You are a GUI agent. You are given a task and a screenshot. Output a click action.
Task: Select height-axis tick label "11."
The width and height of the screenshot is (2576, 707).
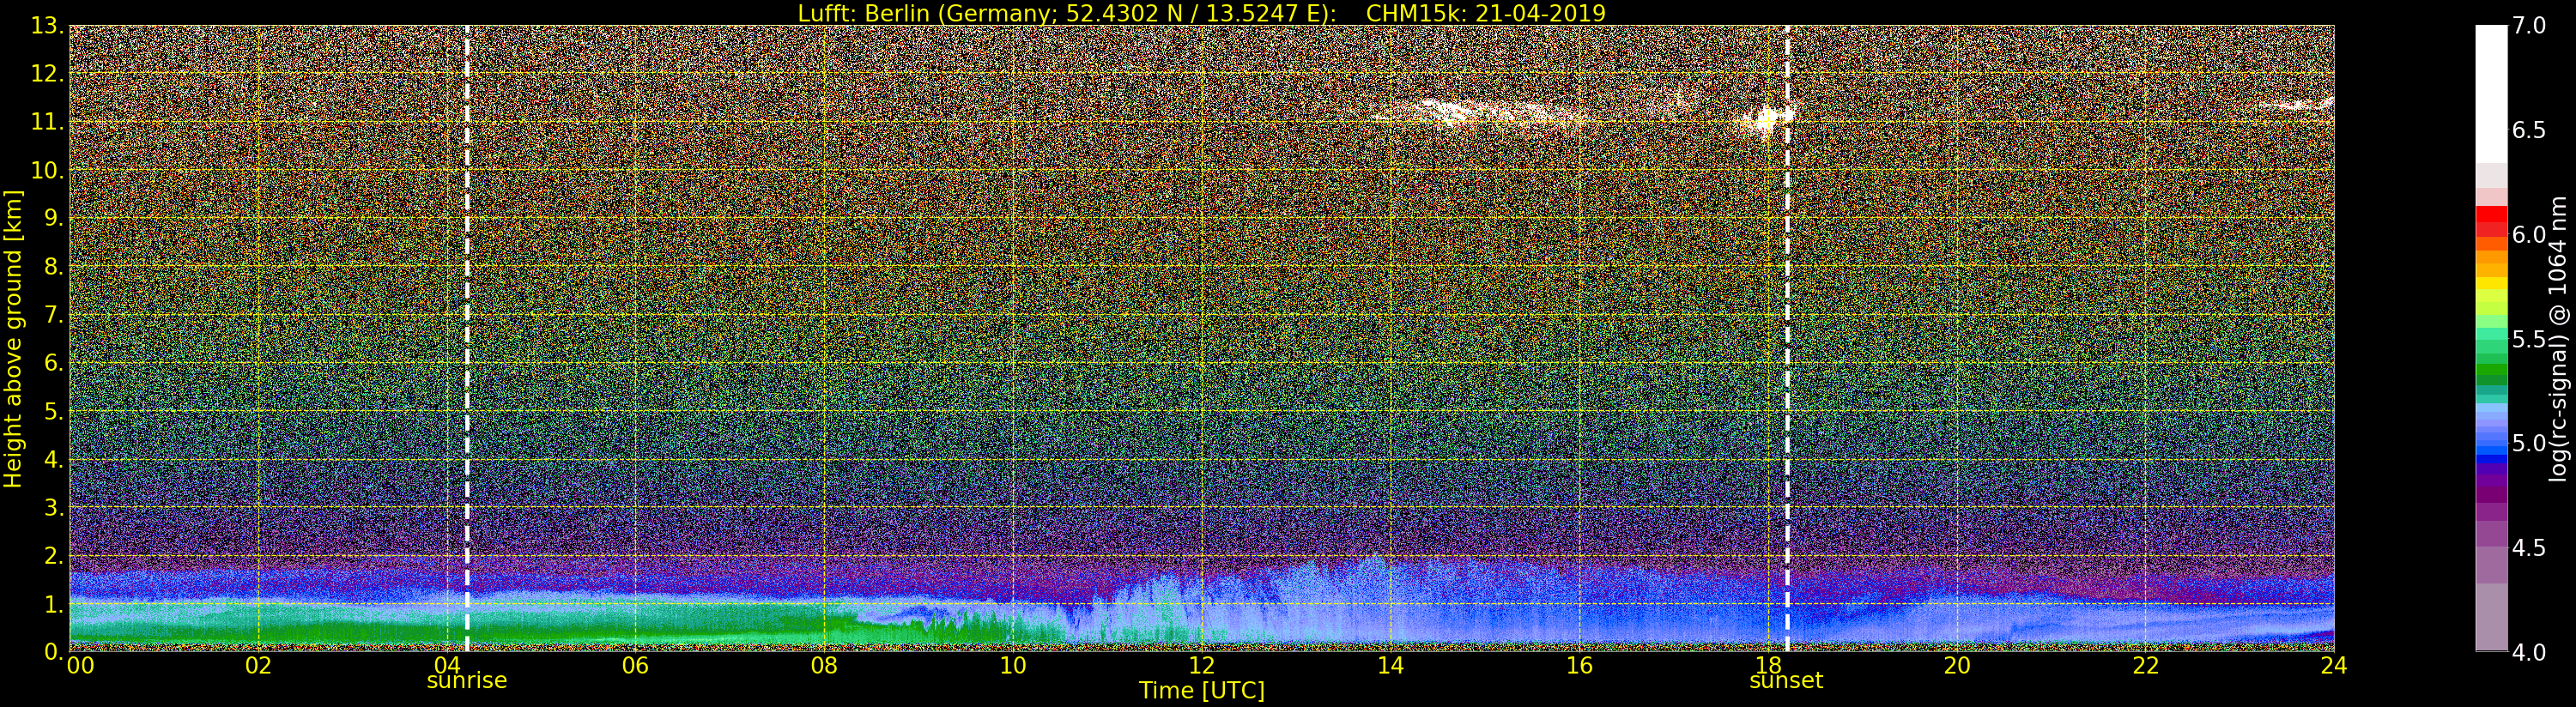(48, 123)
